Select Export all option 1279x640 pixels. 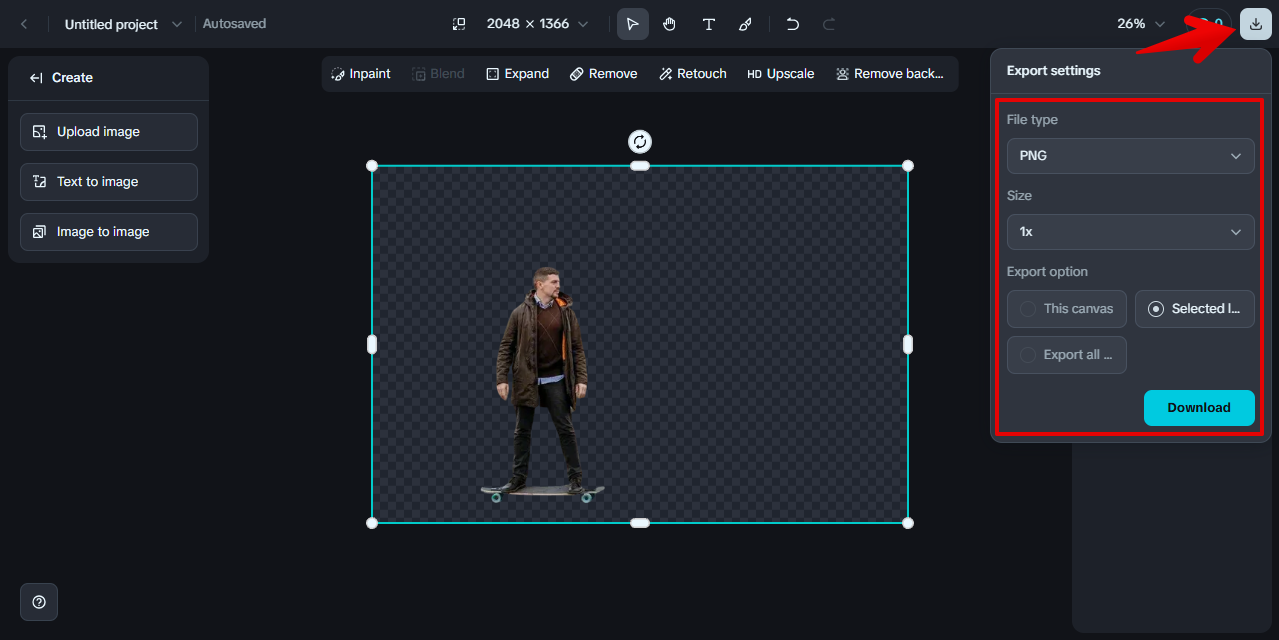pyautogui.click(x=1067, y=355)
